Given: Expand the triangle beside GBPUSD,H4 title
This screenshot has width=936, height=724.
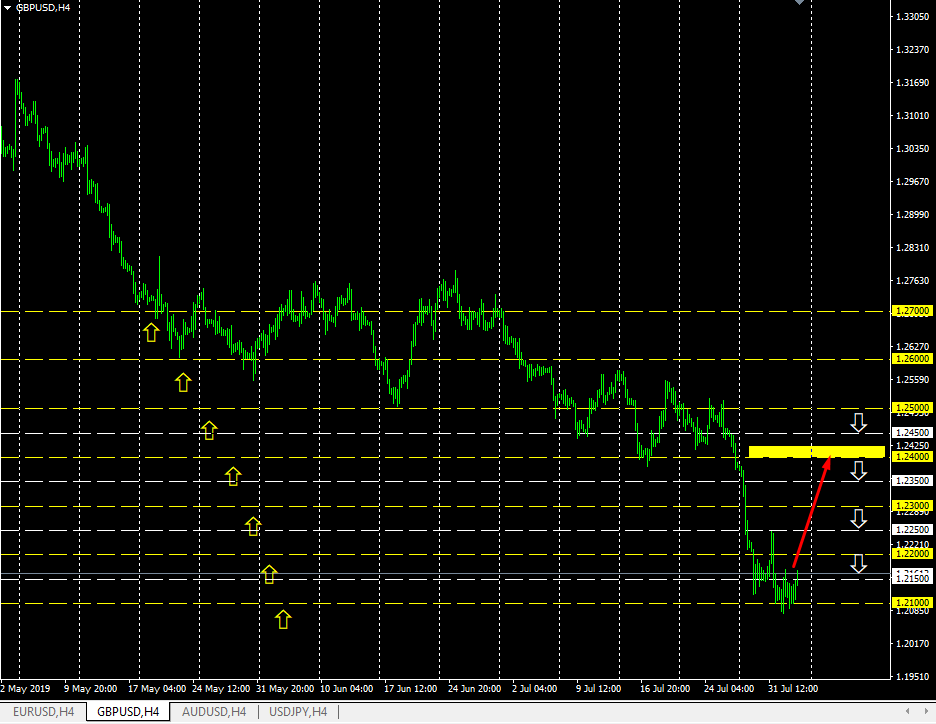Looking at the screenshot, I should coord(8,8).
